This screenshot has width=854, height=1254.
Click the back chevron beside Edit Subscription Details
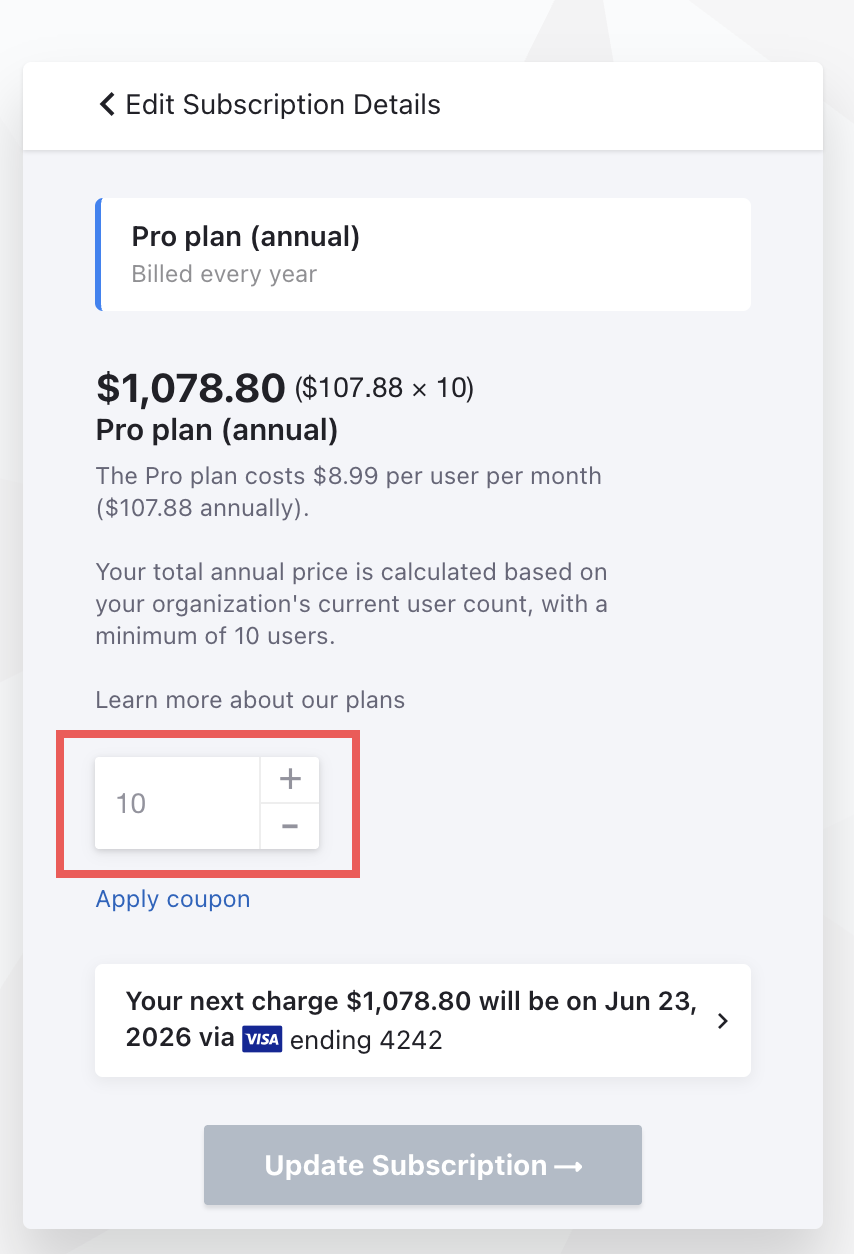[107, 104]
